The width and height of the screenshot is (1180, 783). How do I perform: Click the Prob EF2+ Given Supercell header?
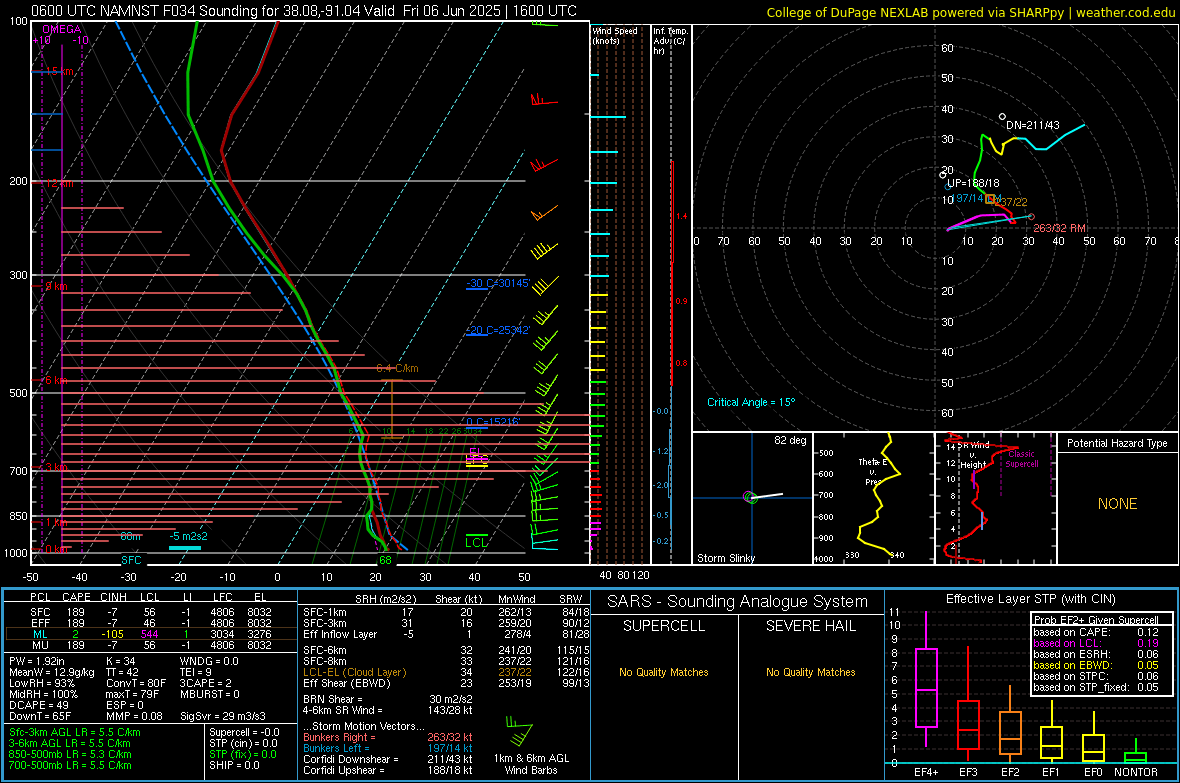pyautogui.click(x=1096, y=620)
